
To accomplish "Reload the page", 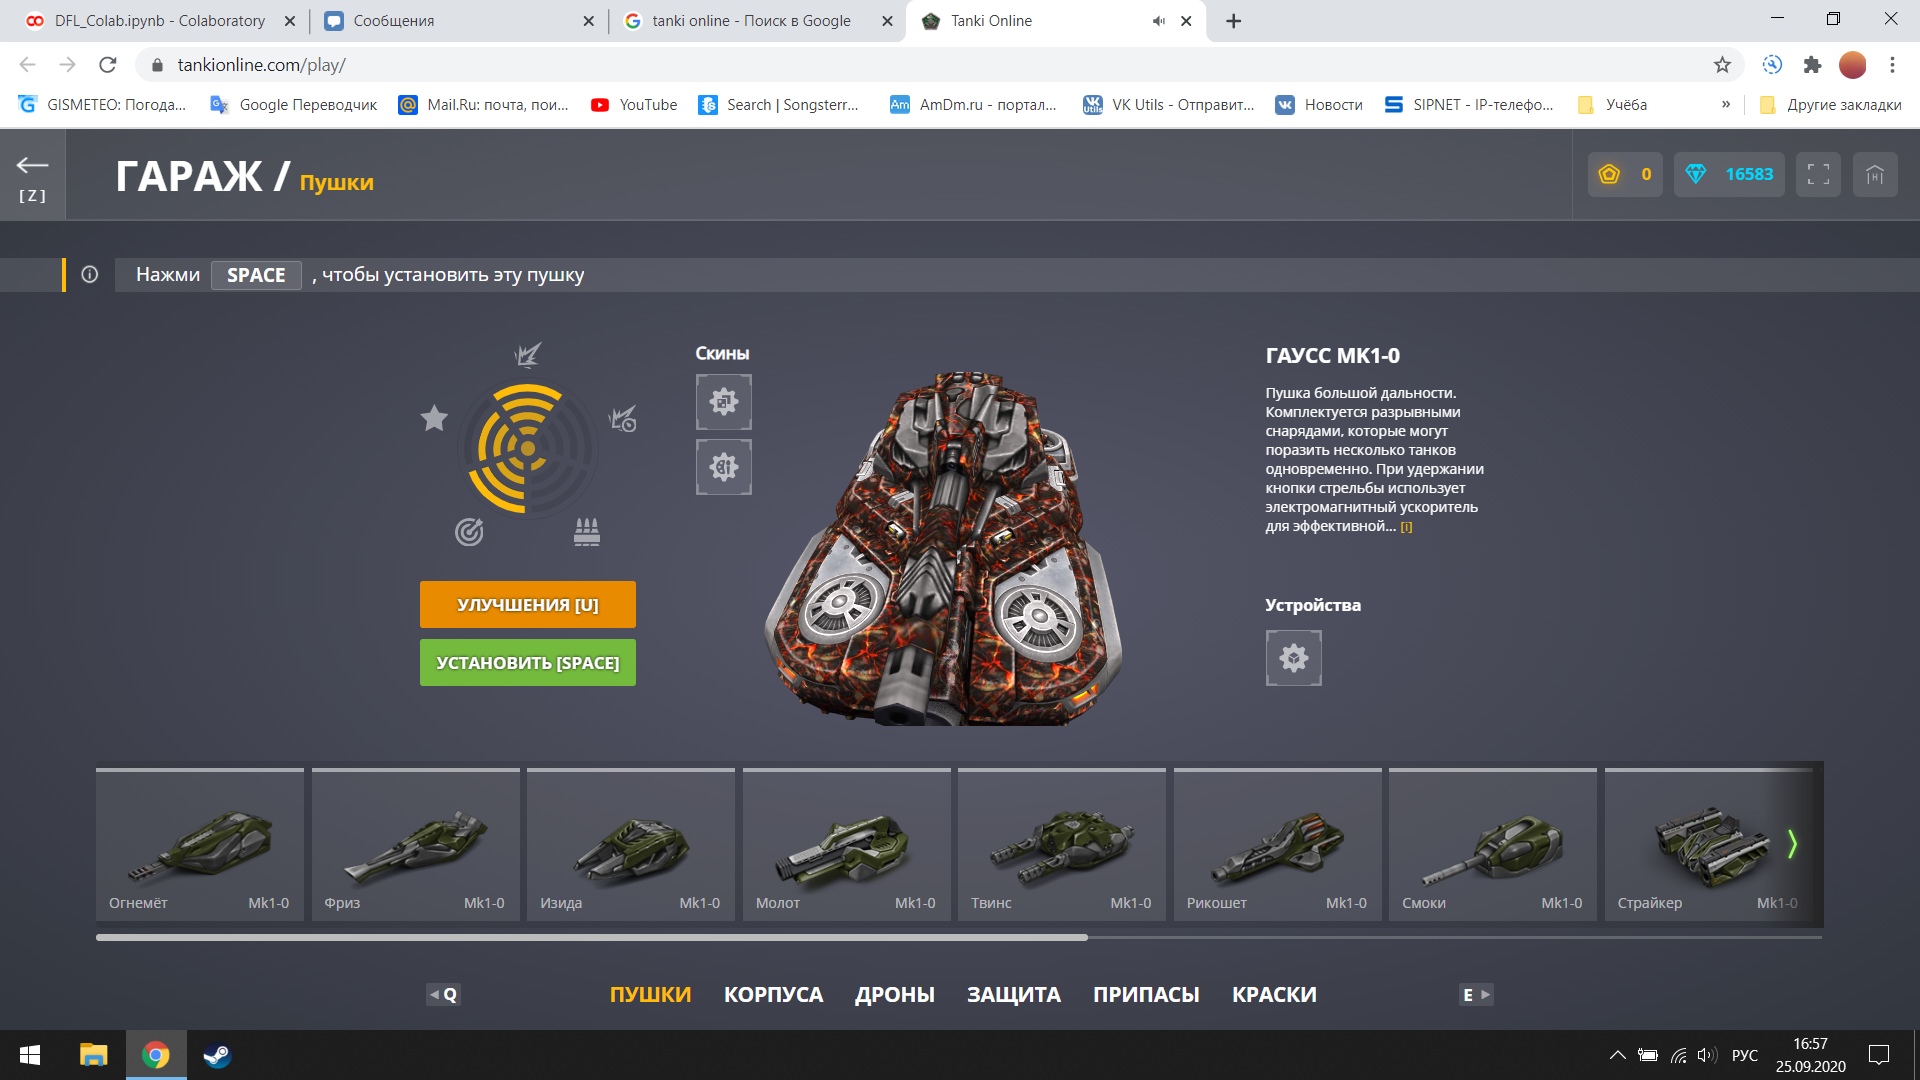I will [108, 65].
